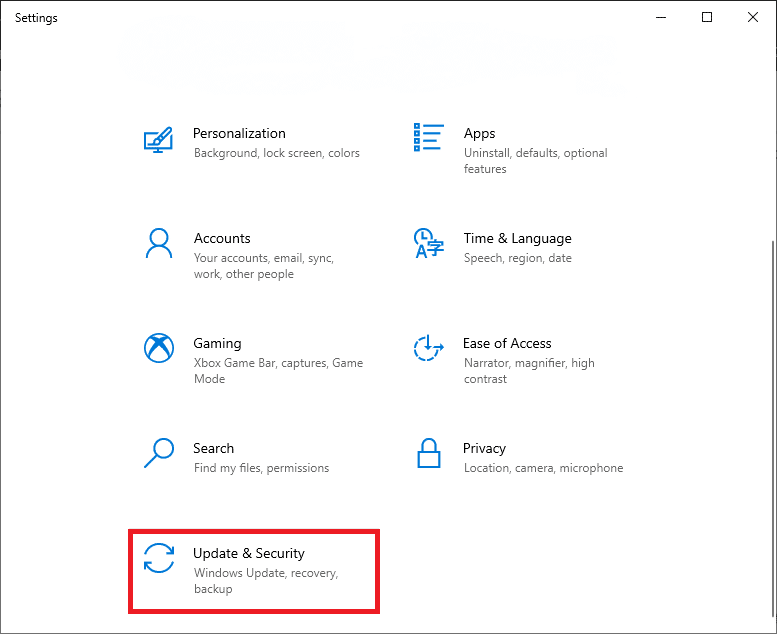Click the Personalization monitor-and-brush icon
777x634 pixels.
[x=158, y=139]
